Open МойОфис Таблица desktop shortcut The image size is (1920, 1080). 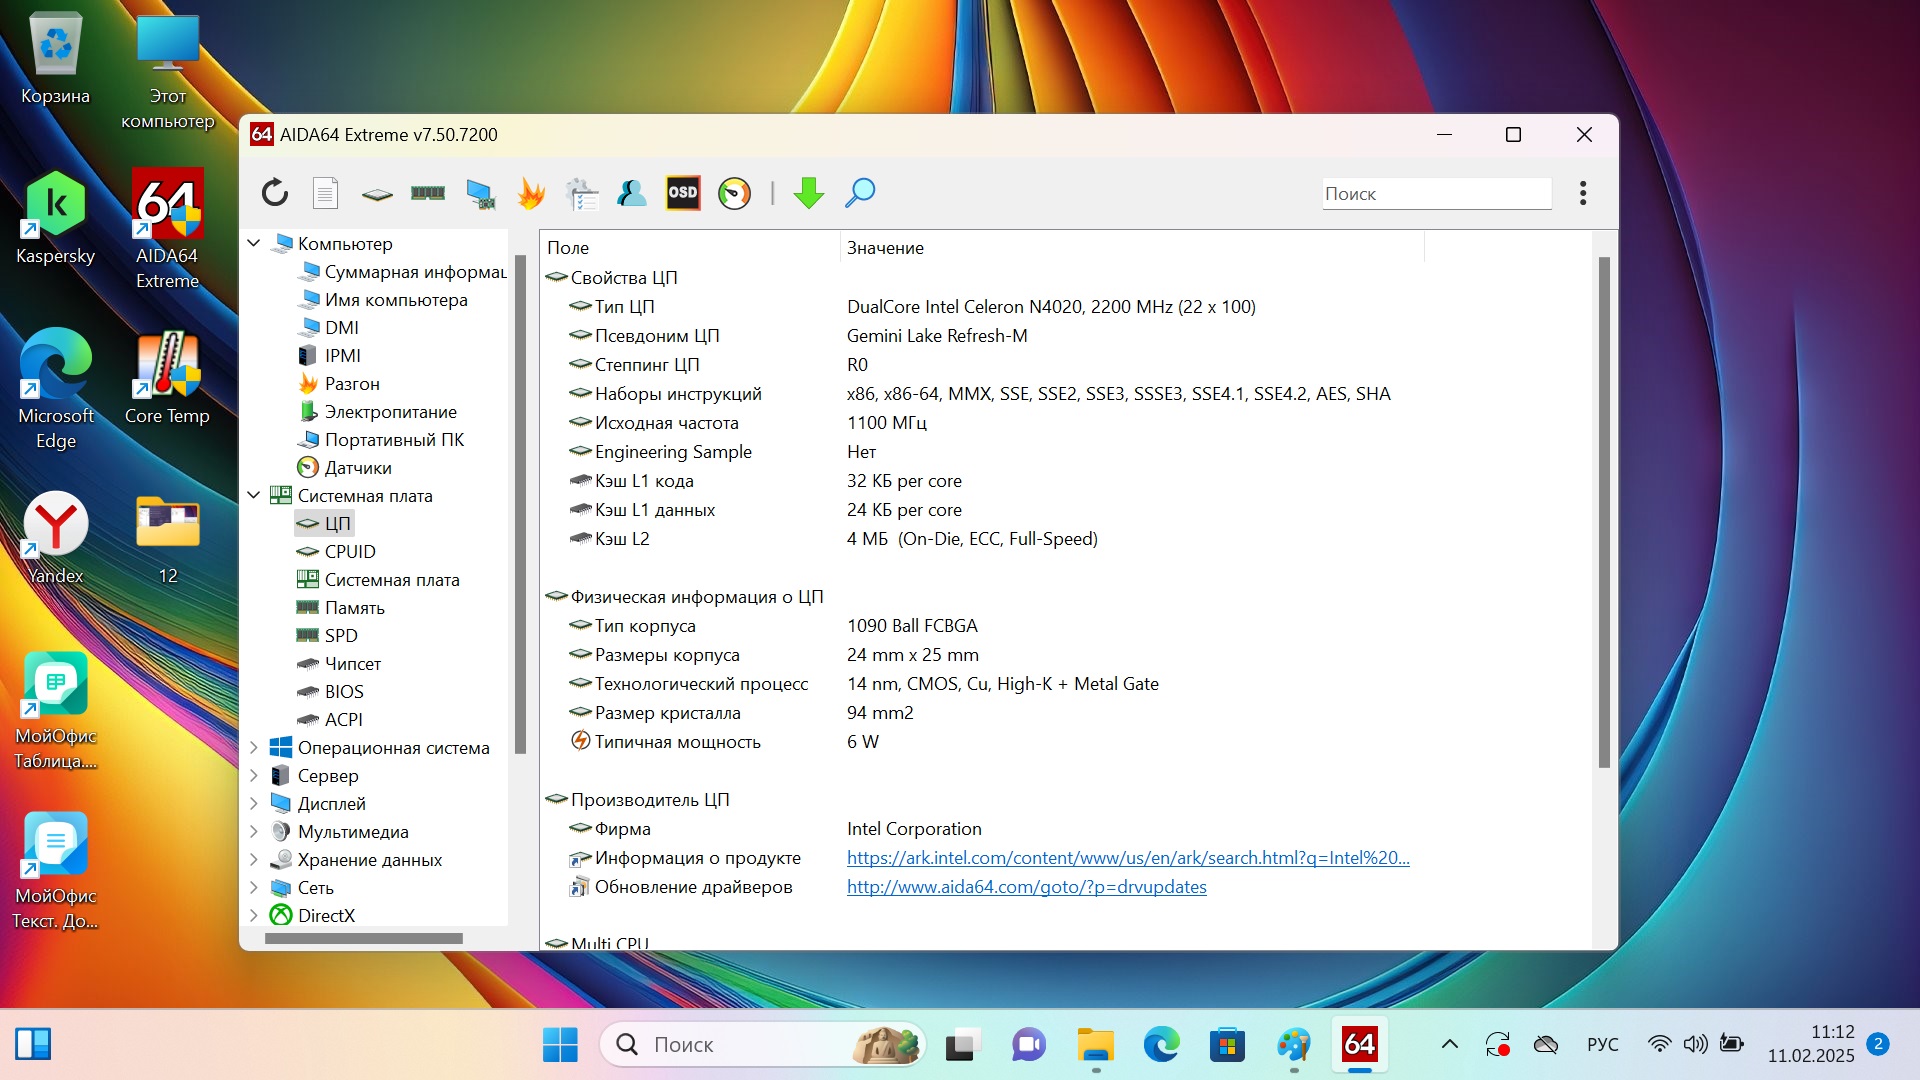pos(56,710)
